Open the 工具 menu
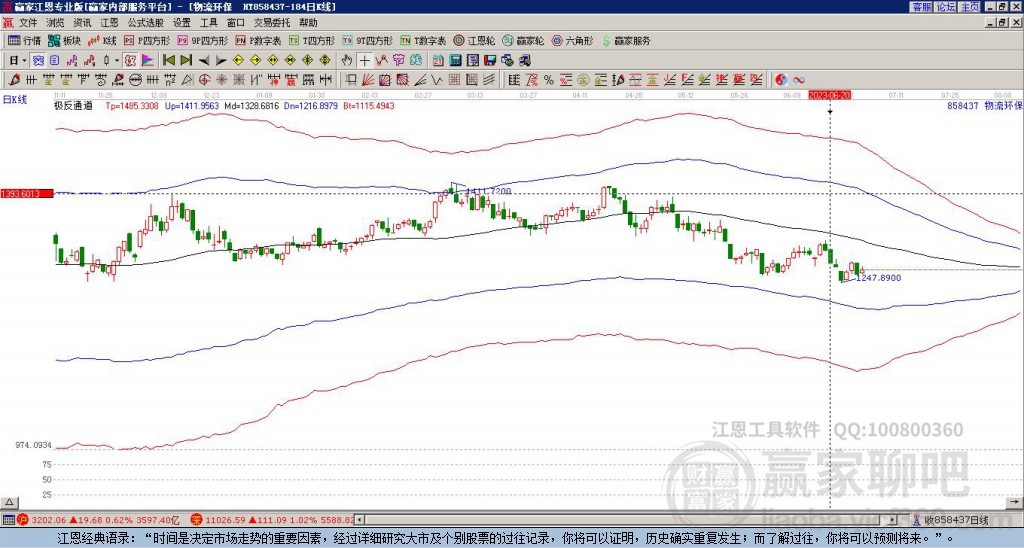The width and height of the screenshot is (1024, 548). 208,23
